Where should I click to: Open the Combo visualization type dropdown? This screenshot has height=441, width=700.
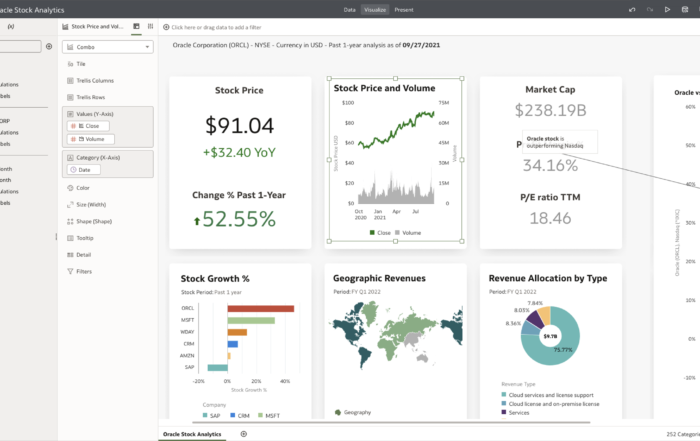[x=108, y=47]
